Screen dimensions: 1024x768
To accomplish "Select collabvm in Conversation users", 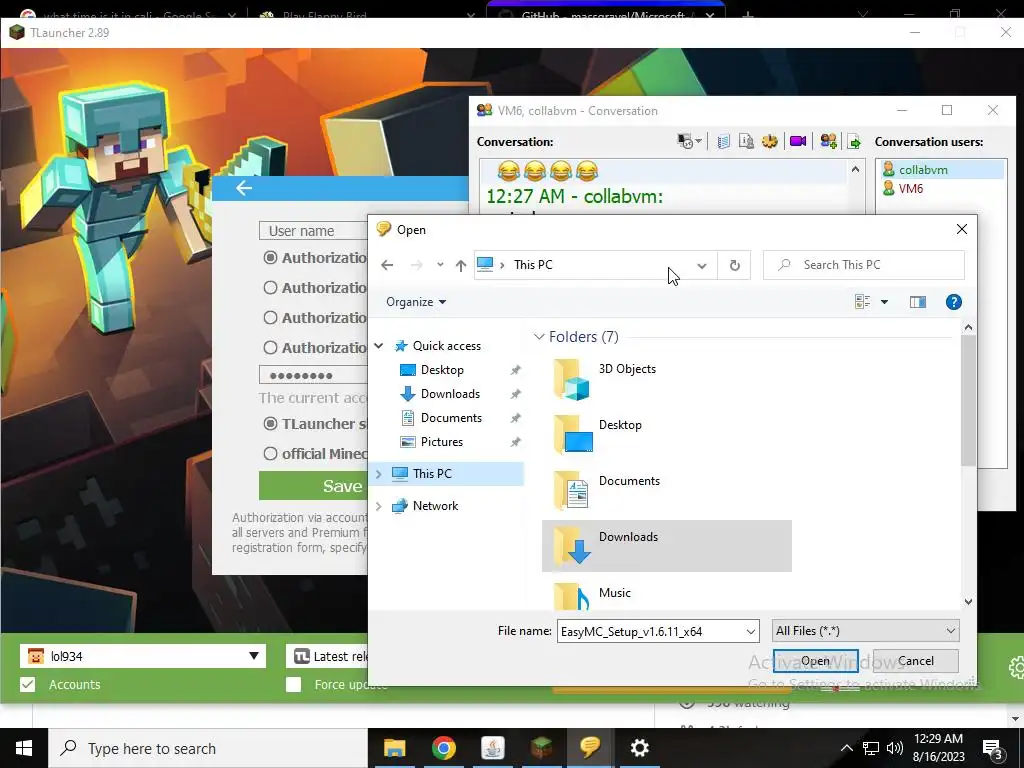I will pyautogui.click(x=923, y=170).
